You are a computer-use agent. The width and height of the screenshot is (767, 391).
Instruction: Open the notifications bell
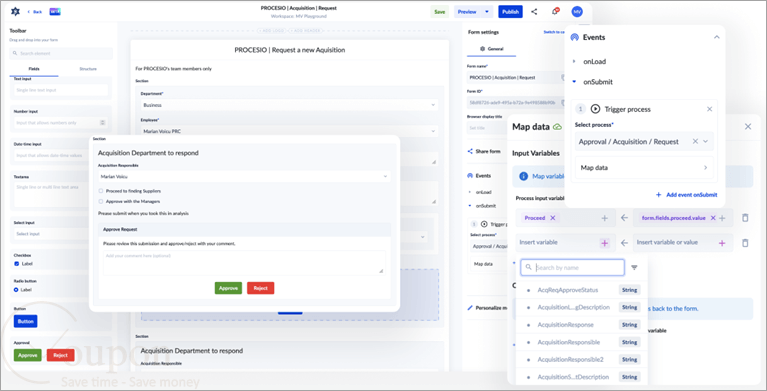click(555, 11)
